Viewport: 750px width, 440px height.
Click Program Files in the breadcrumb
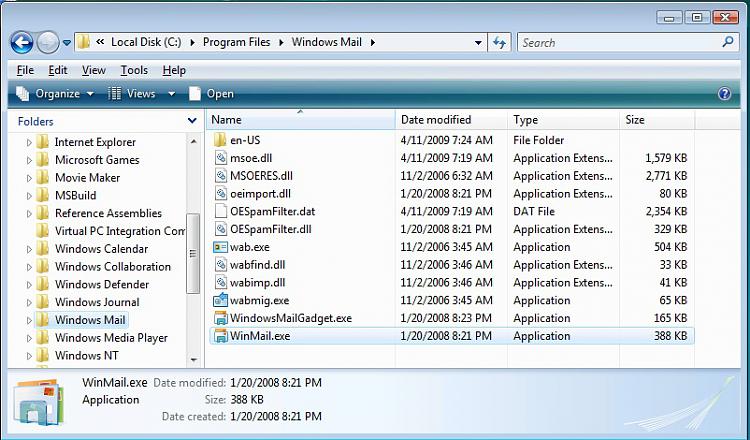click(x=236, y=42)
